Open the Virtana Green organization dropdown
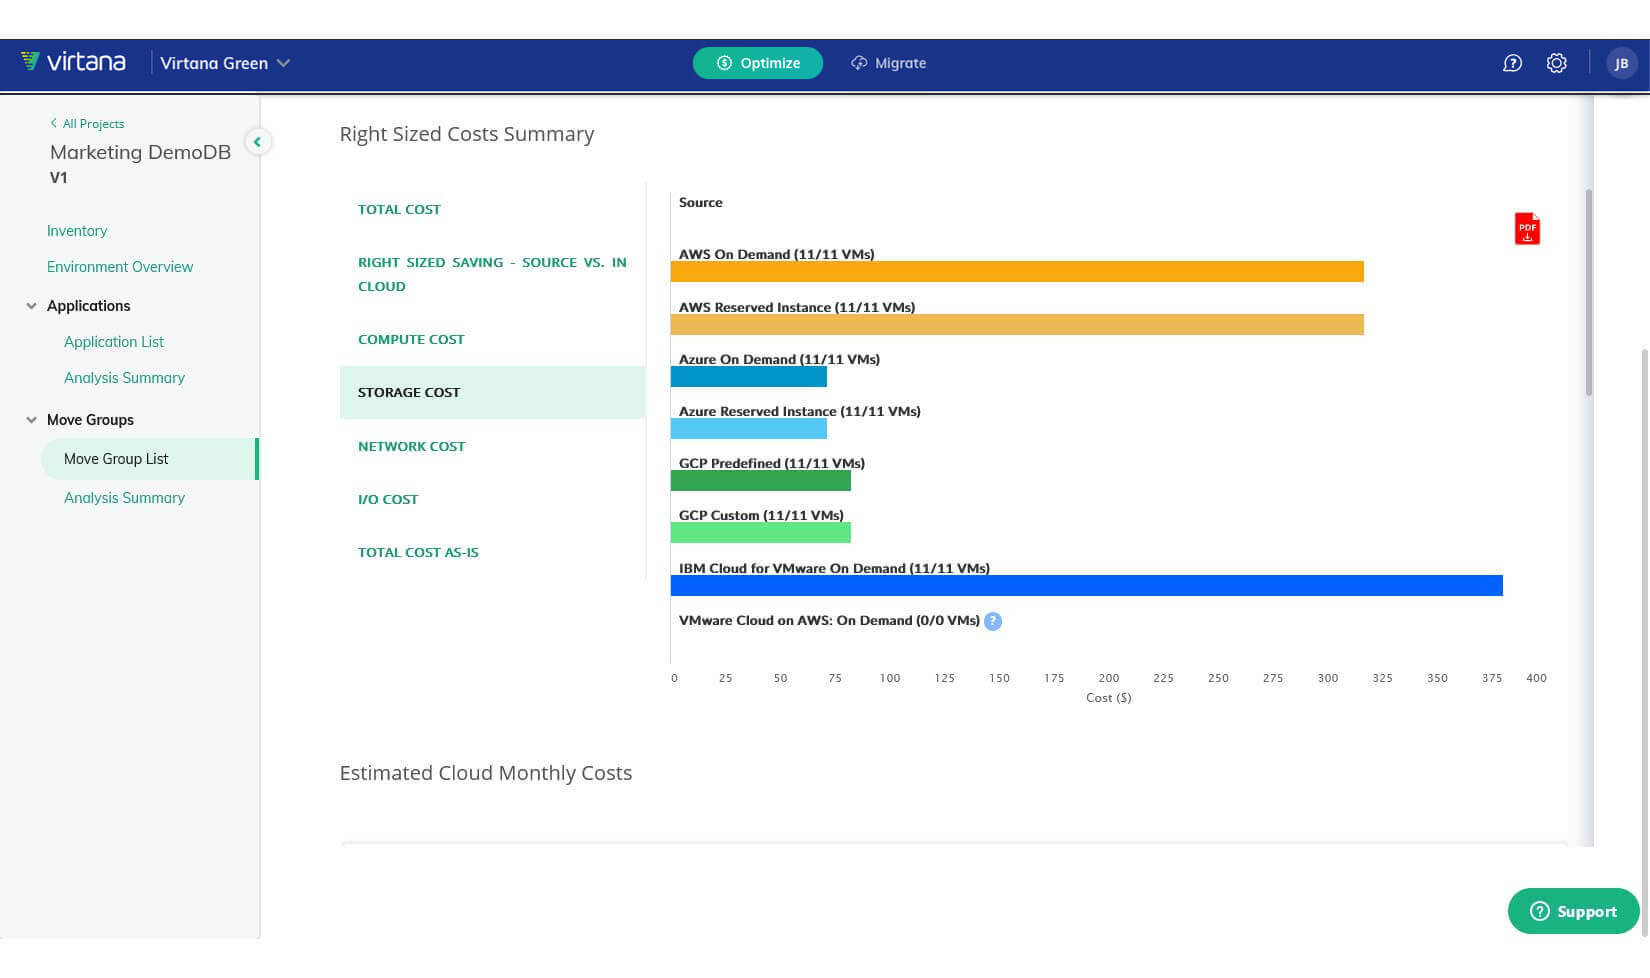Image resolution: width=1650 pixels, height=978 pixels. point(225,63)
